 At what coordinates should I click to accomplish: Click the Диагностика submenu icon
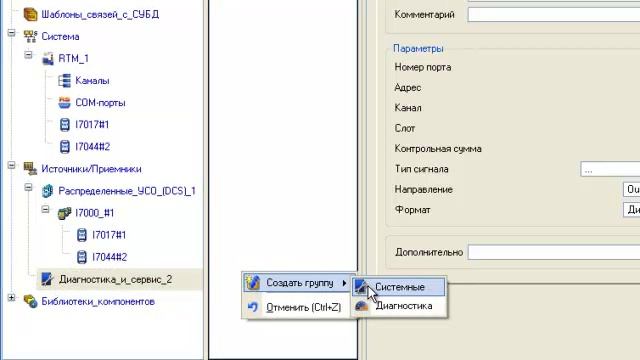pos(362,306)
